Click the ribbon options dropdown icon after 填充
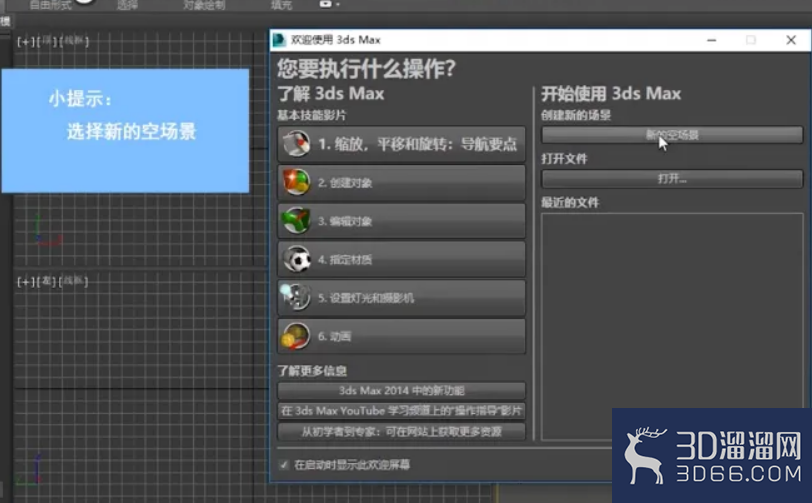812x503 pixels. point(329,4)
